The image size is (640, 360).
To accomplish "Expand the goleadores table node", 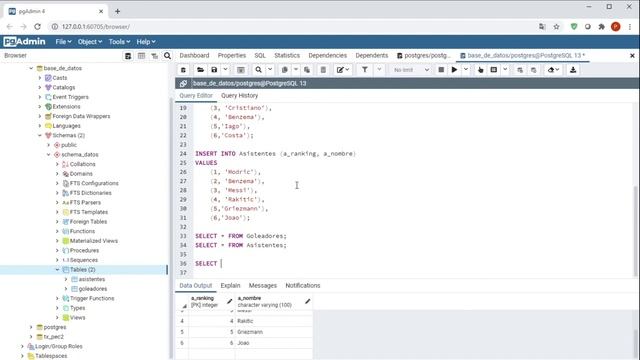I will (66, 289).
